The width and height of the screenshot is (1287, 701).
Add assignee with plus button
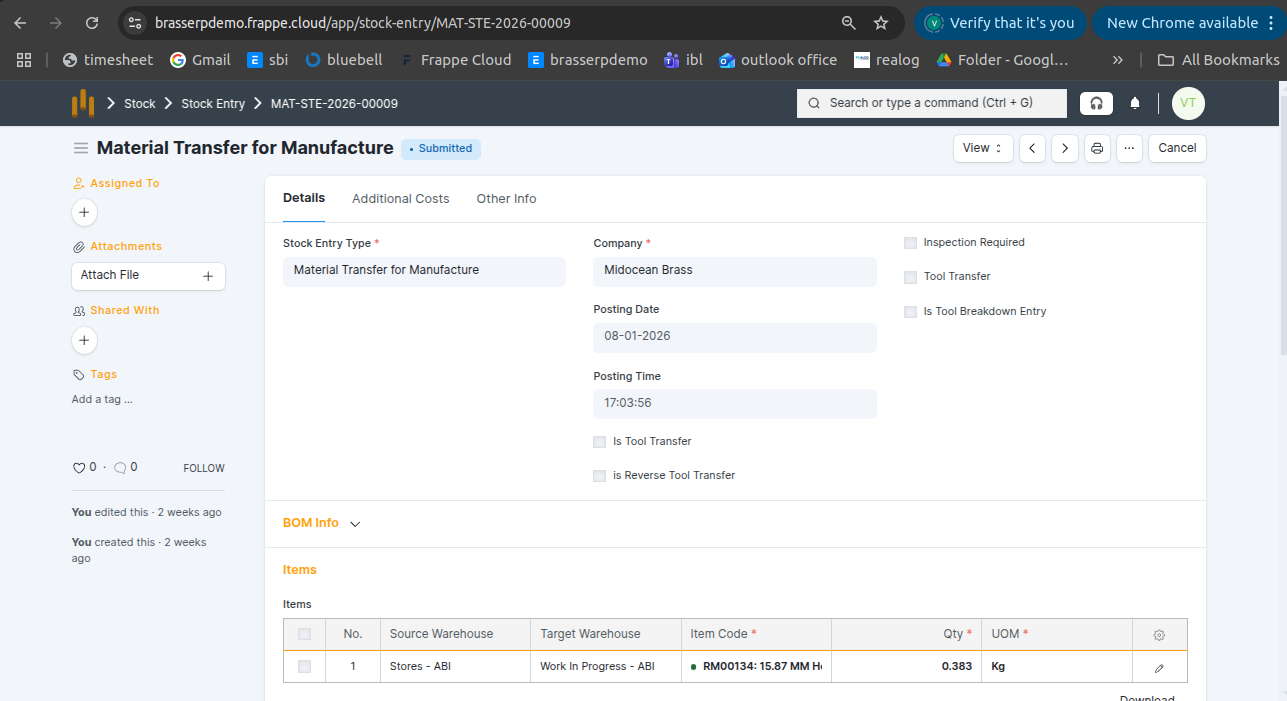[x=84, y=212]
